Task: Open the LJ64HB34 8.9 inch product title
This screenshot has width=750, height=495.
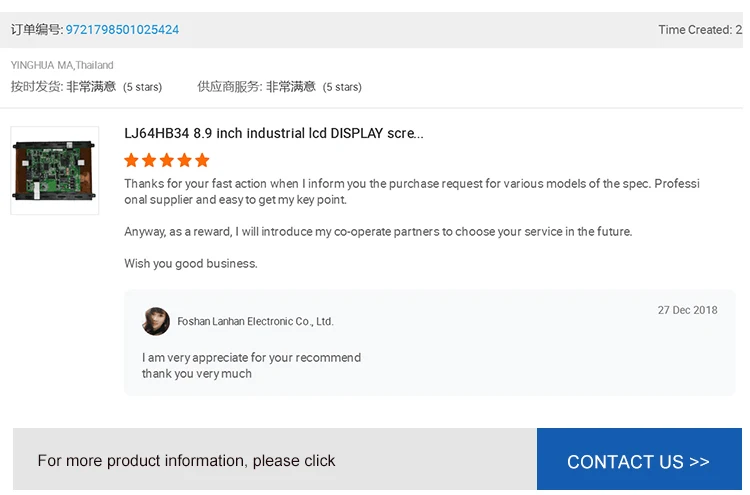Action: 273,133
